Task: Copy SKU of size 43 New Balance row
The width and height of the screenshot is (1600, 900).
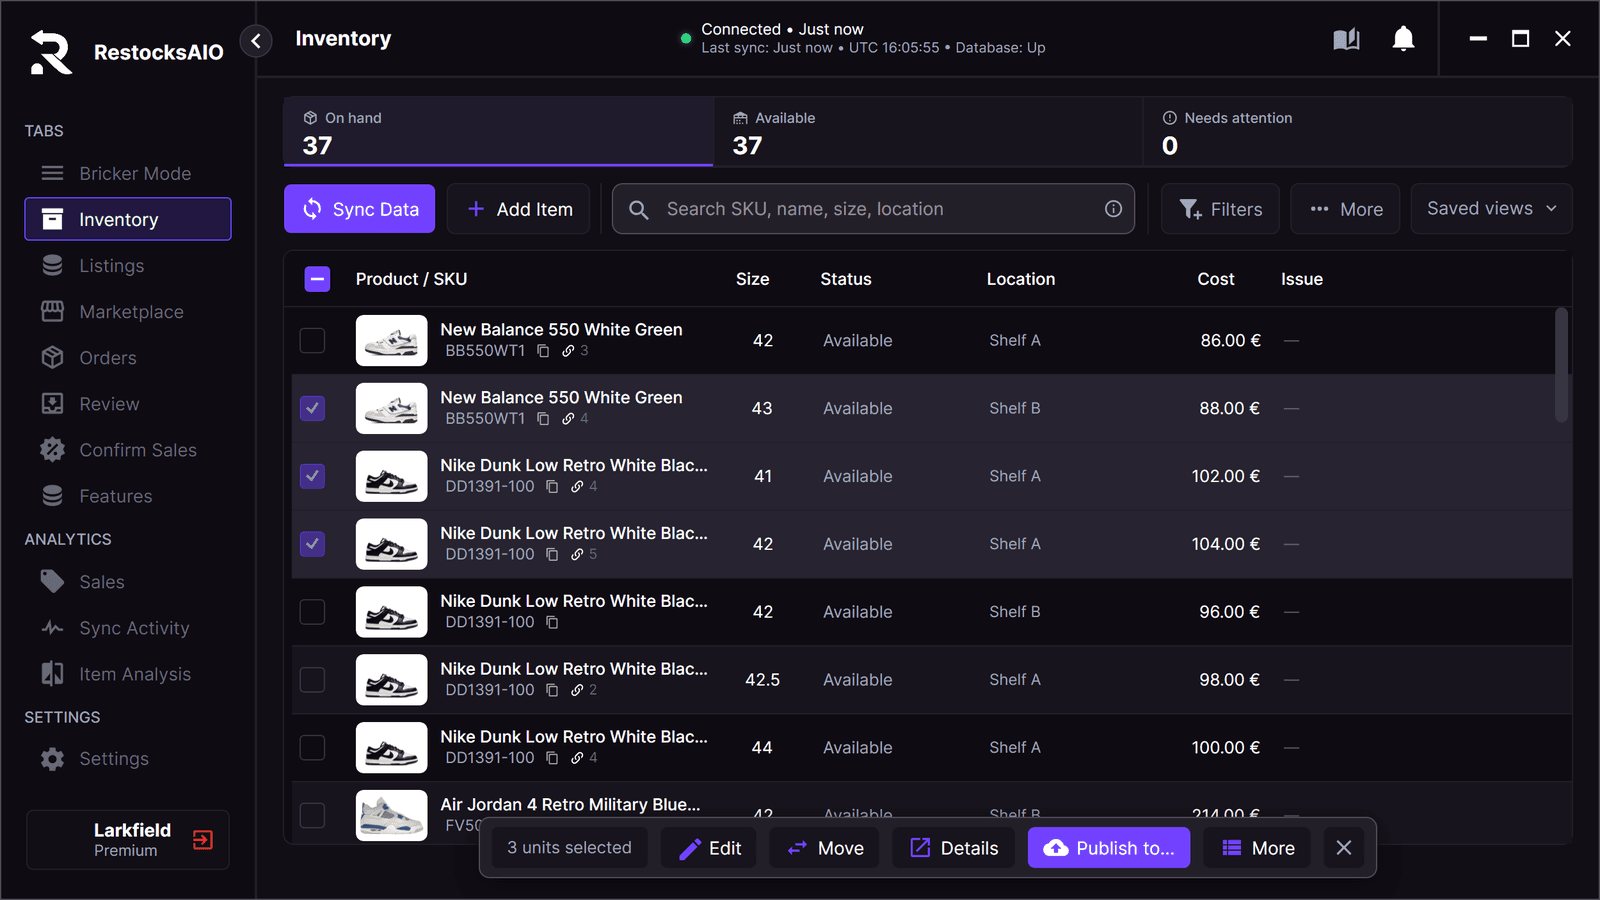Action: [x=543, y=419]
